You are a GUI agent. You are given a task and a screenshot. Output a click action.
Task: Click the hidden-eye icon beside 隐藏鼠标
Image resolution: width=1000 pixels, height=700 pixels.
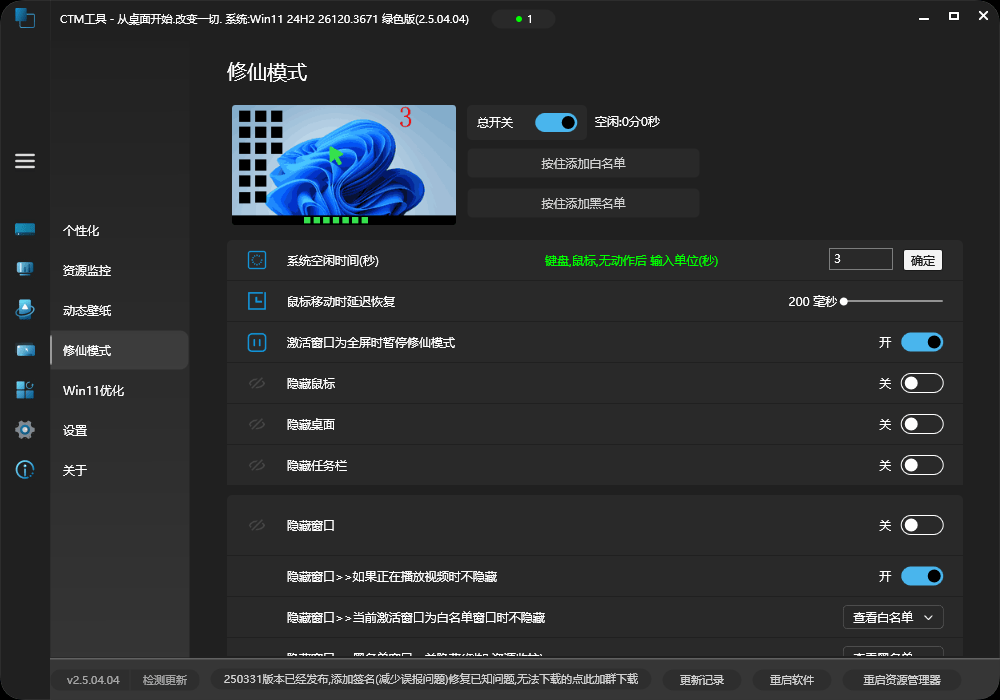pyautogui.click(x=257, y=382)
